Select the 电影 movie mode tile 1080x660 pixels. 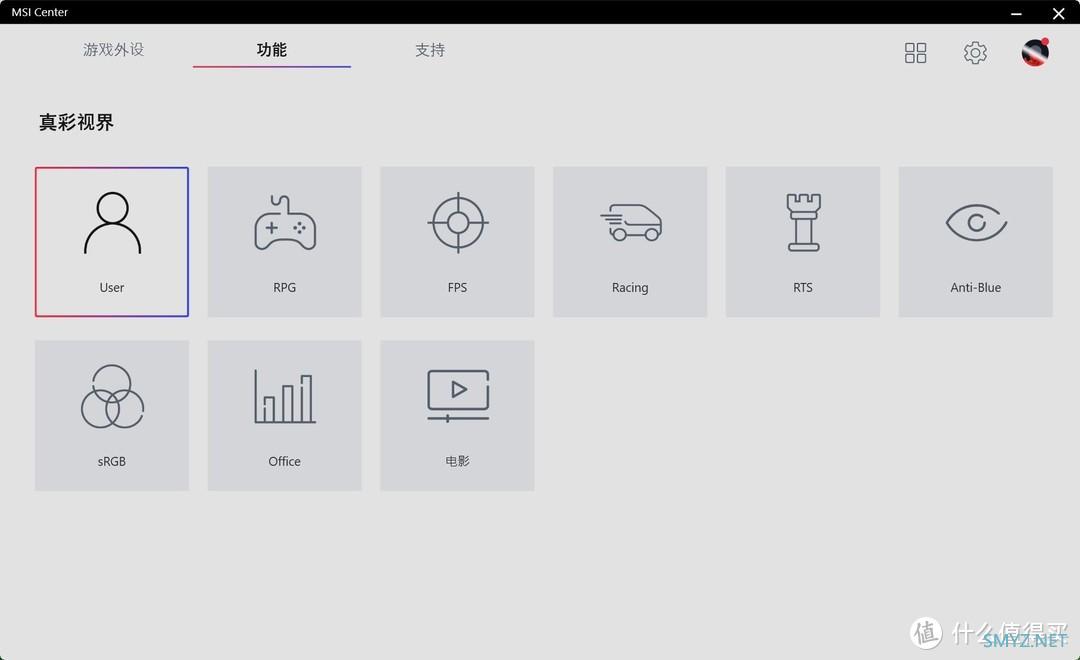pos(457,415)
